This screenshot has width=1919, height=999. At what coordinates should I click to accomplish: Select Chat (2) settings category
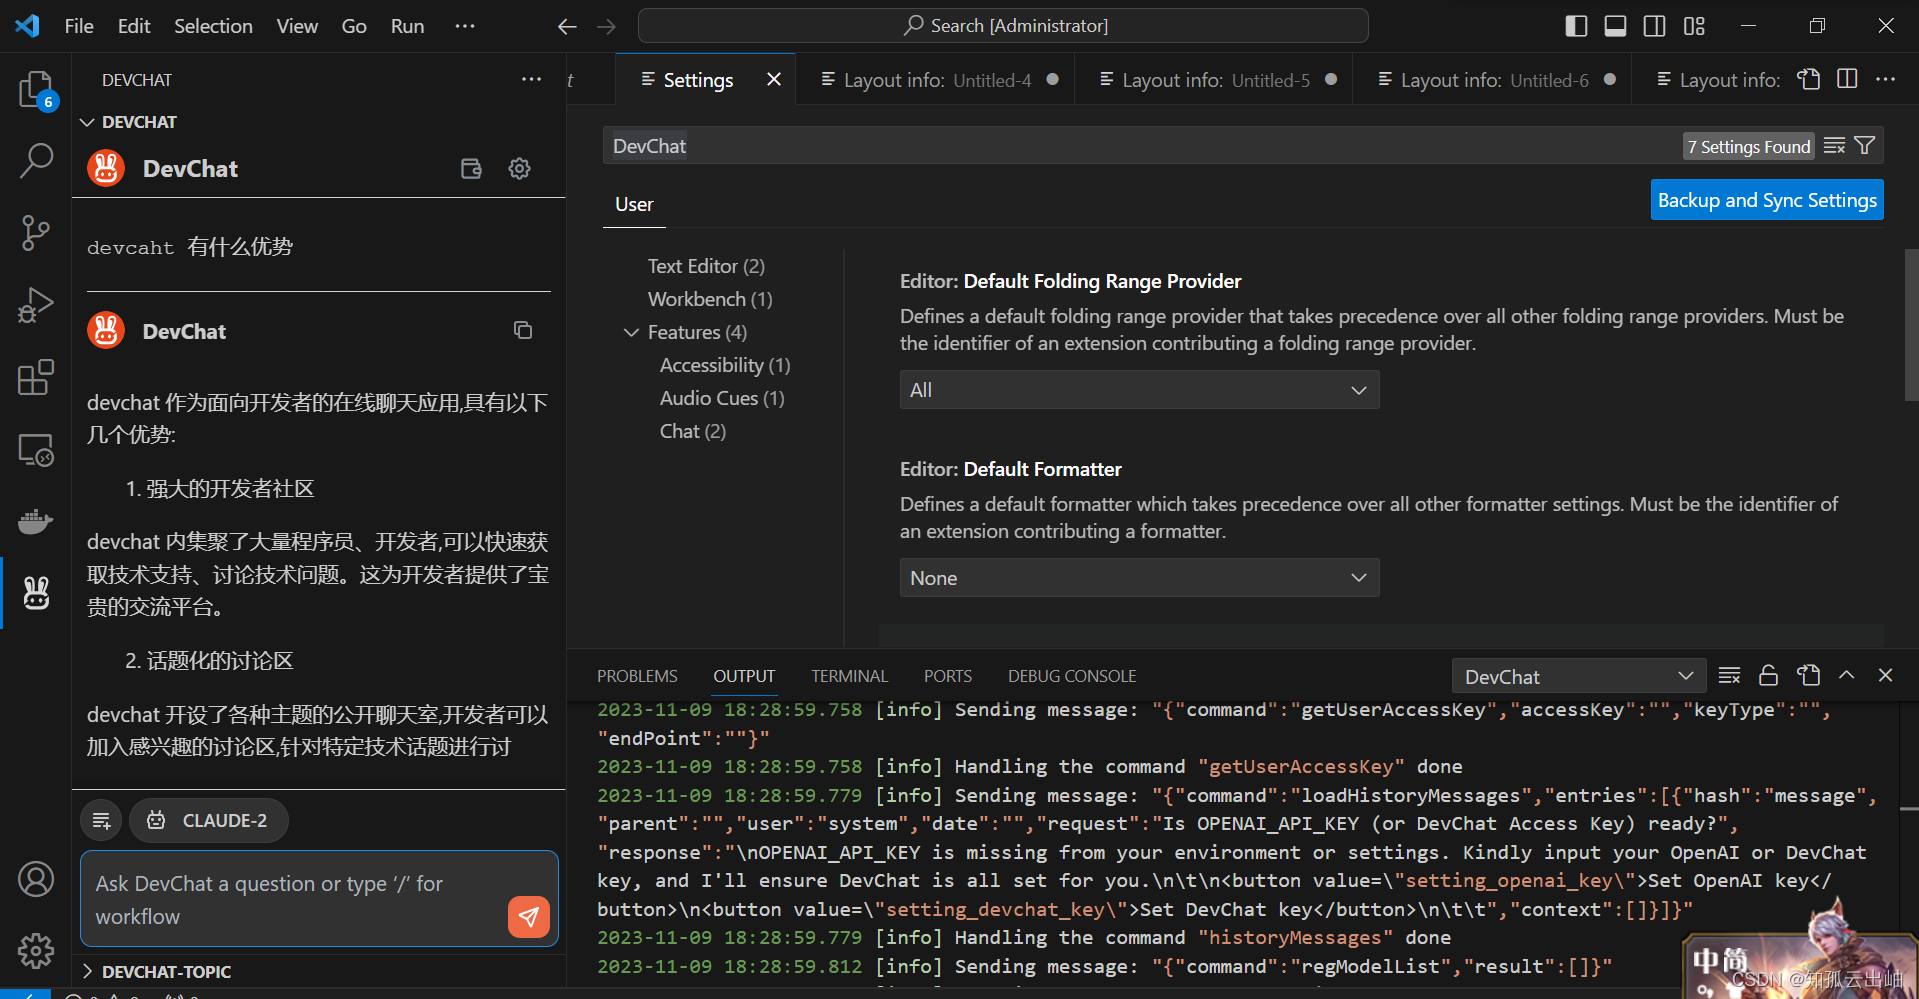[693, 431]
